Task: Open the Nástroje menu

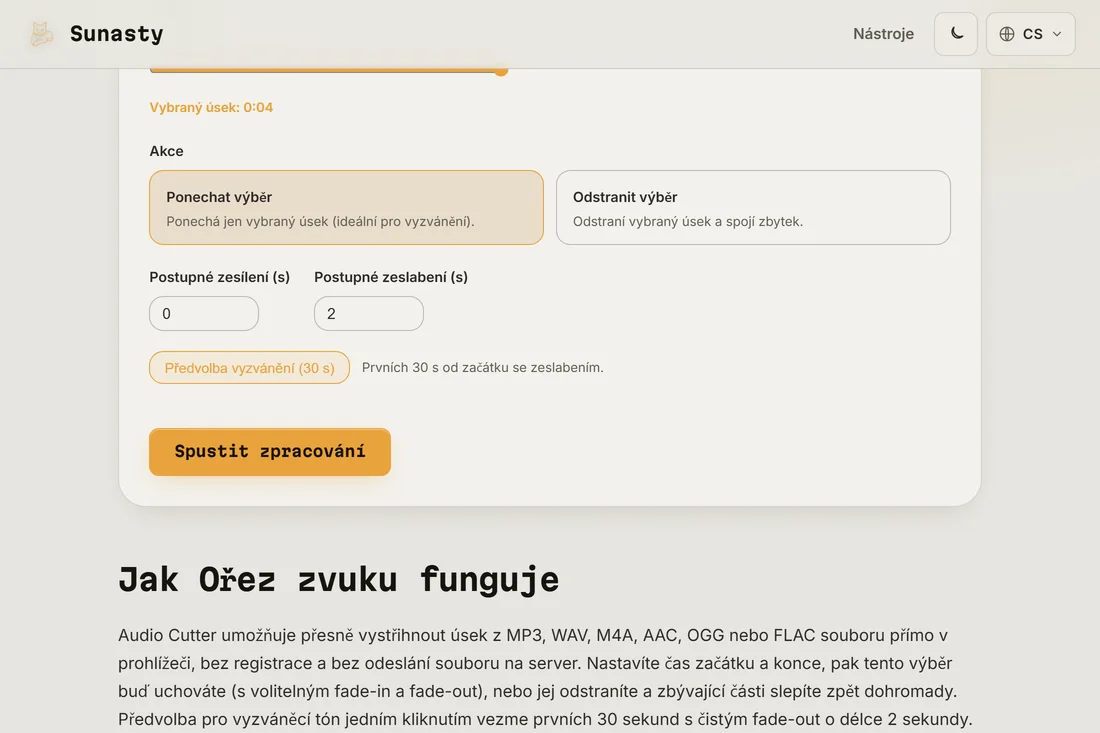Action: [x=883, y=34]
